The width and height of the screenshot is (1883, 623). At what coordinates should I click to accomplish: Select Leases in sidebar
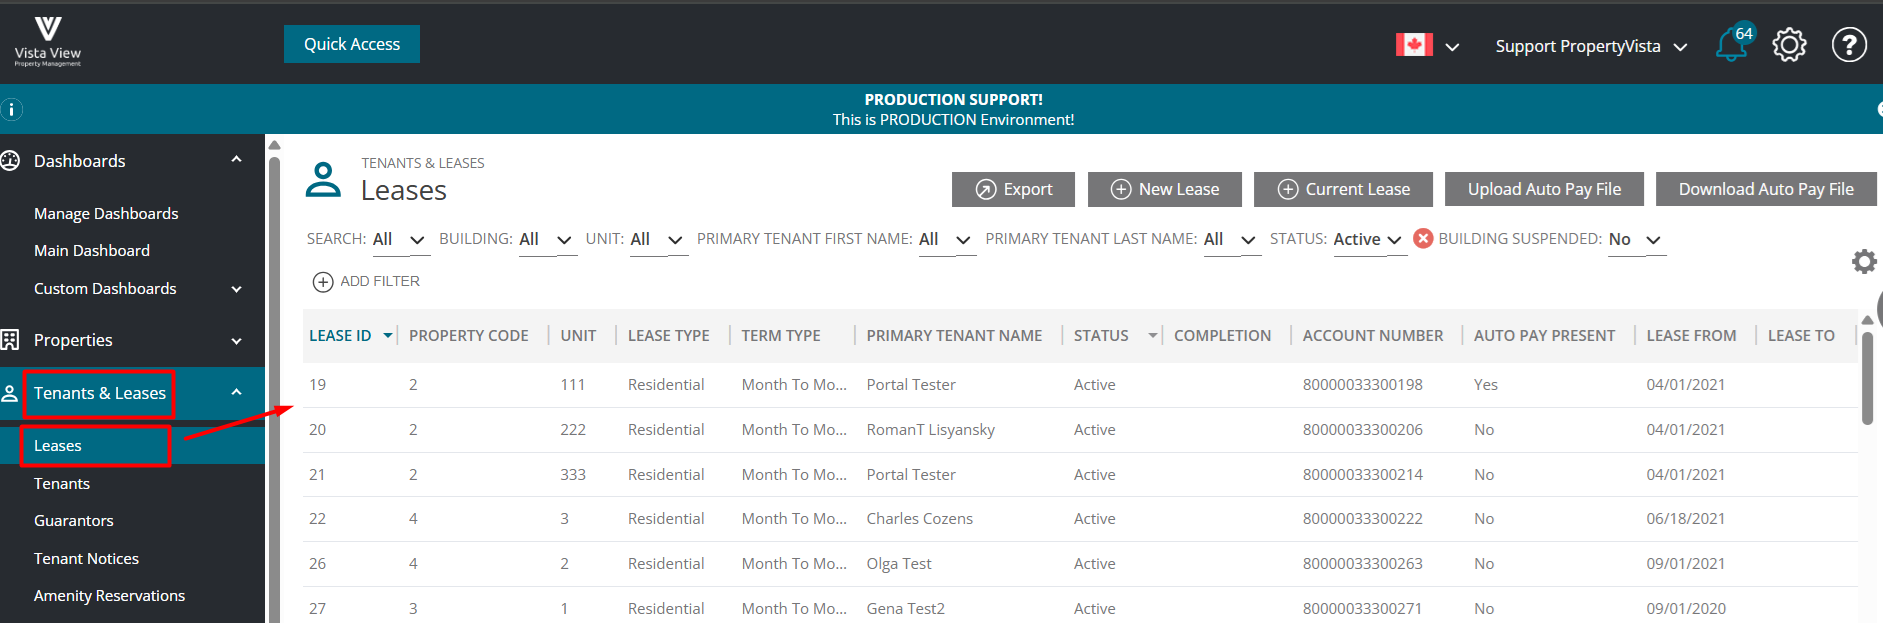pos(58,446)
